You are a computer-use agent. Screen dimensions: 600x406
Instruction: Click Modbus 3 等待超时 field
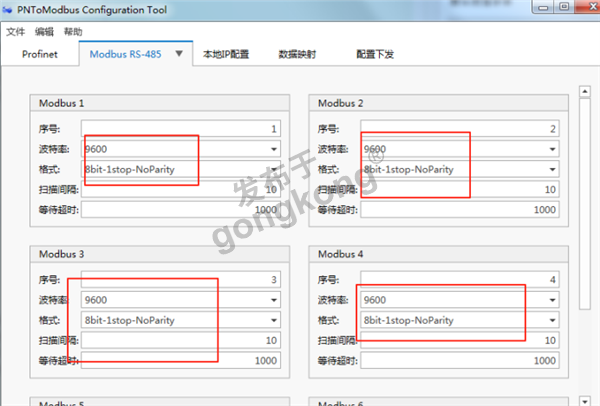(x=181, y=360)
